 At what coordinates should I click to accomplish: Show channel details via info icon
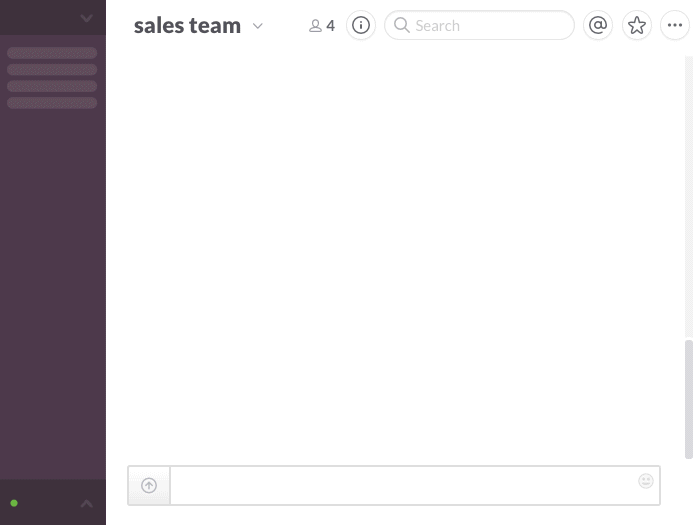pos(361,26)
